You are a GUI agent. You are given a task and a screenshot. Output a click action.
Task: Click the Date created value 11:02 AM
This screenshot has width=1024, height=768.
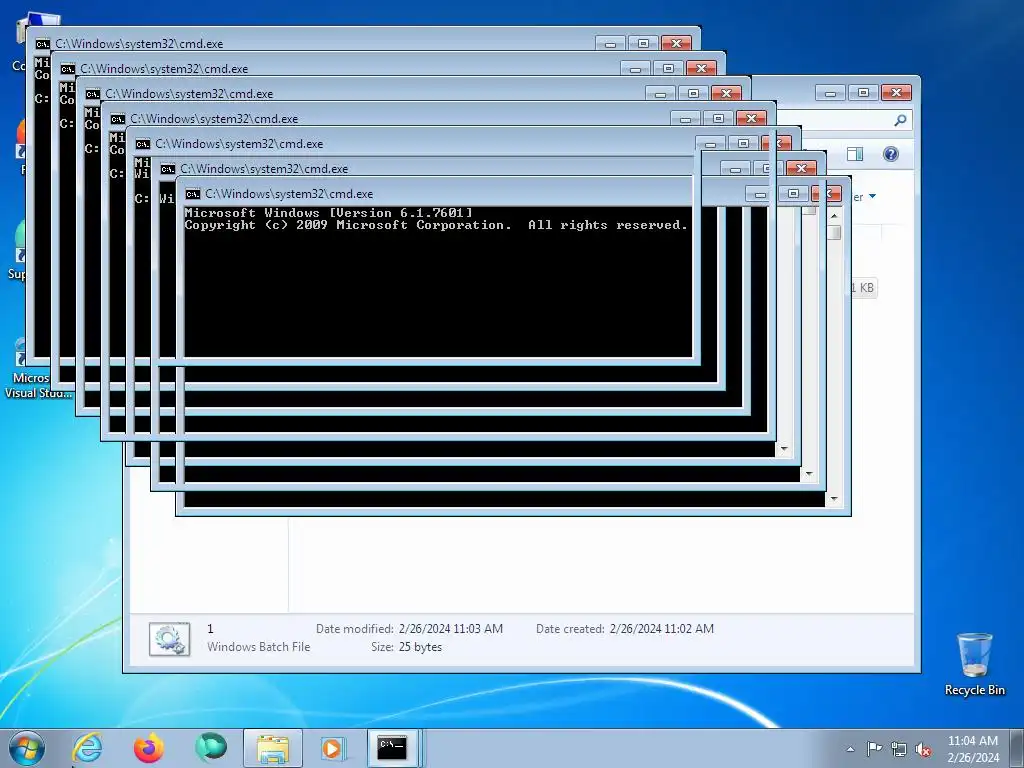coord(662,629)
